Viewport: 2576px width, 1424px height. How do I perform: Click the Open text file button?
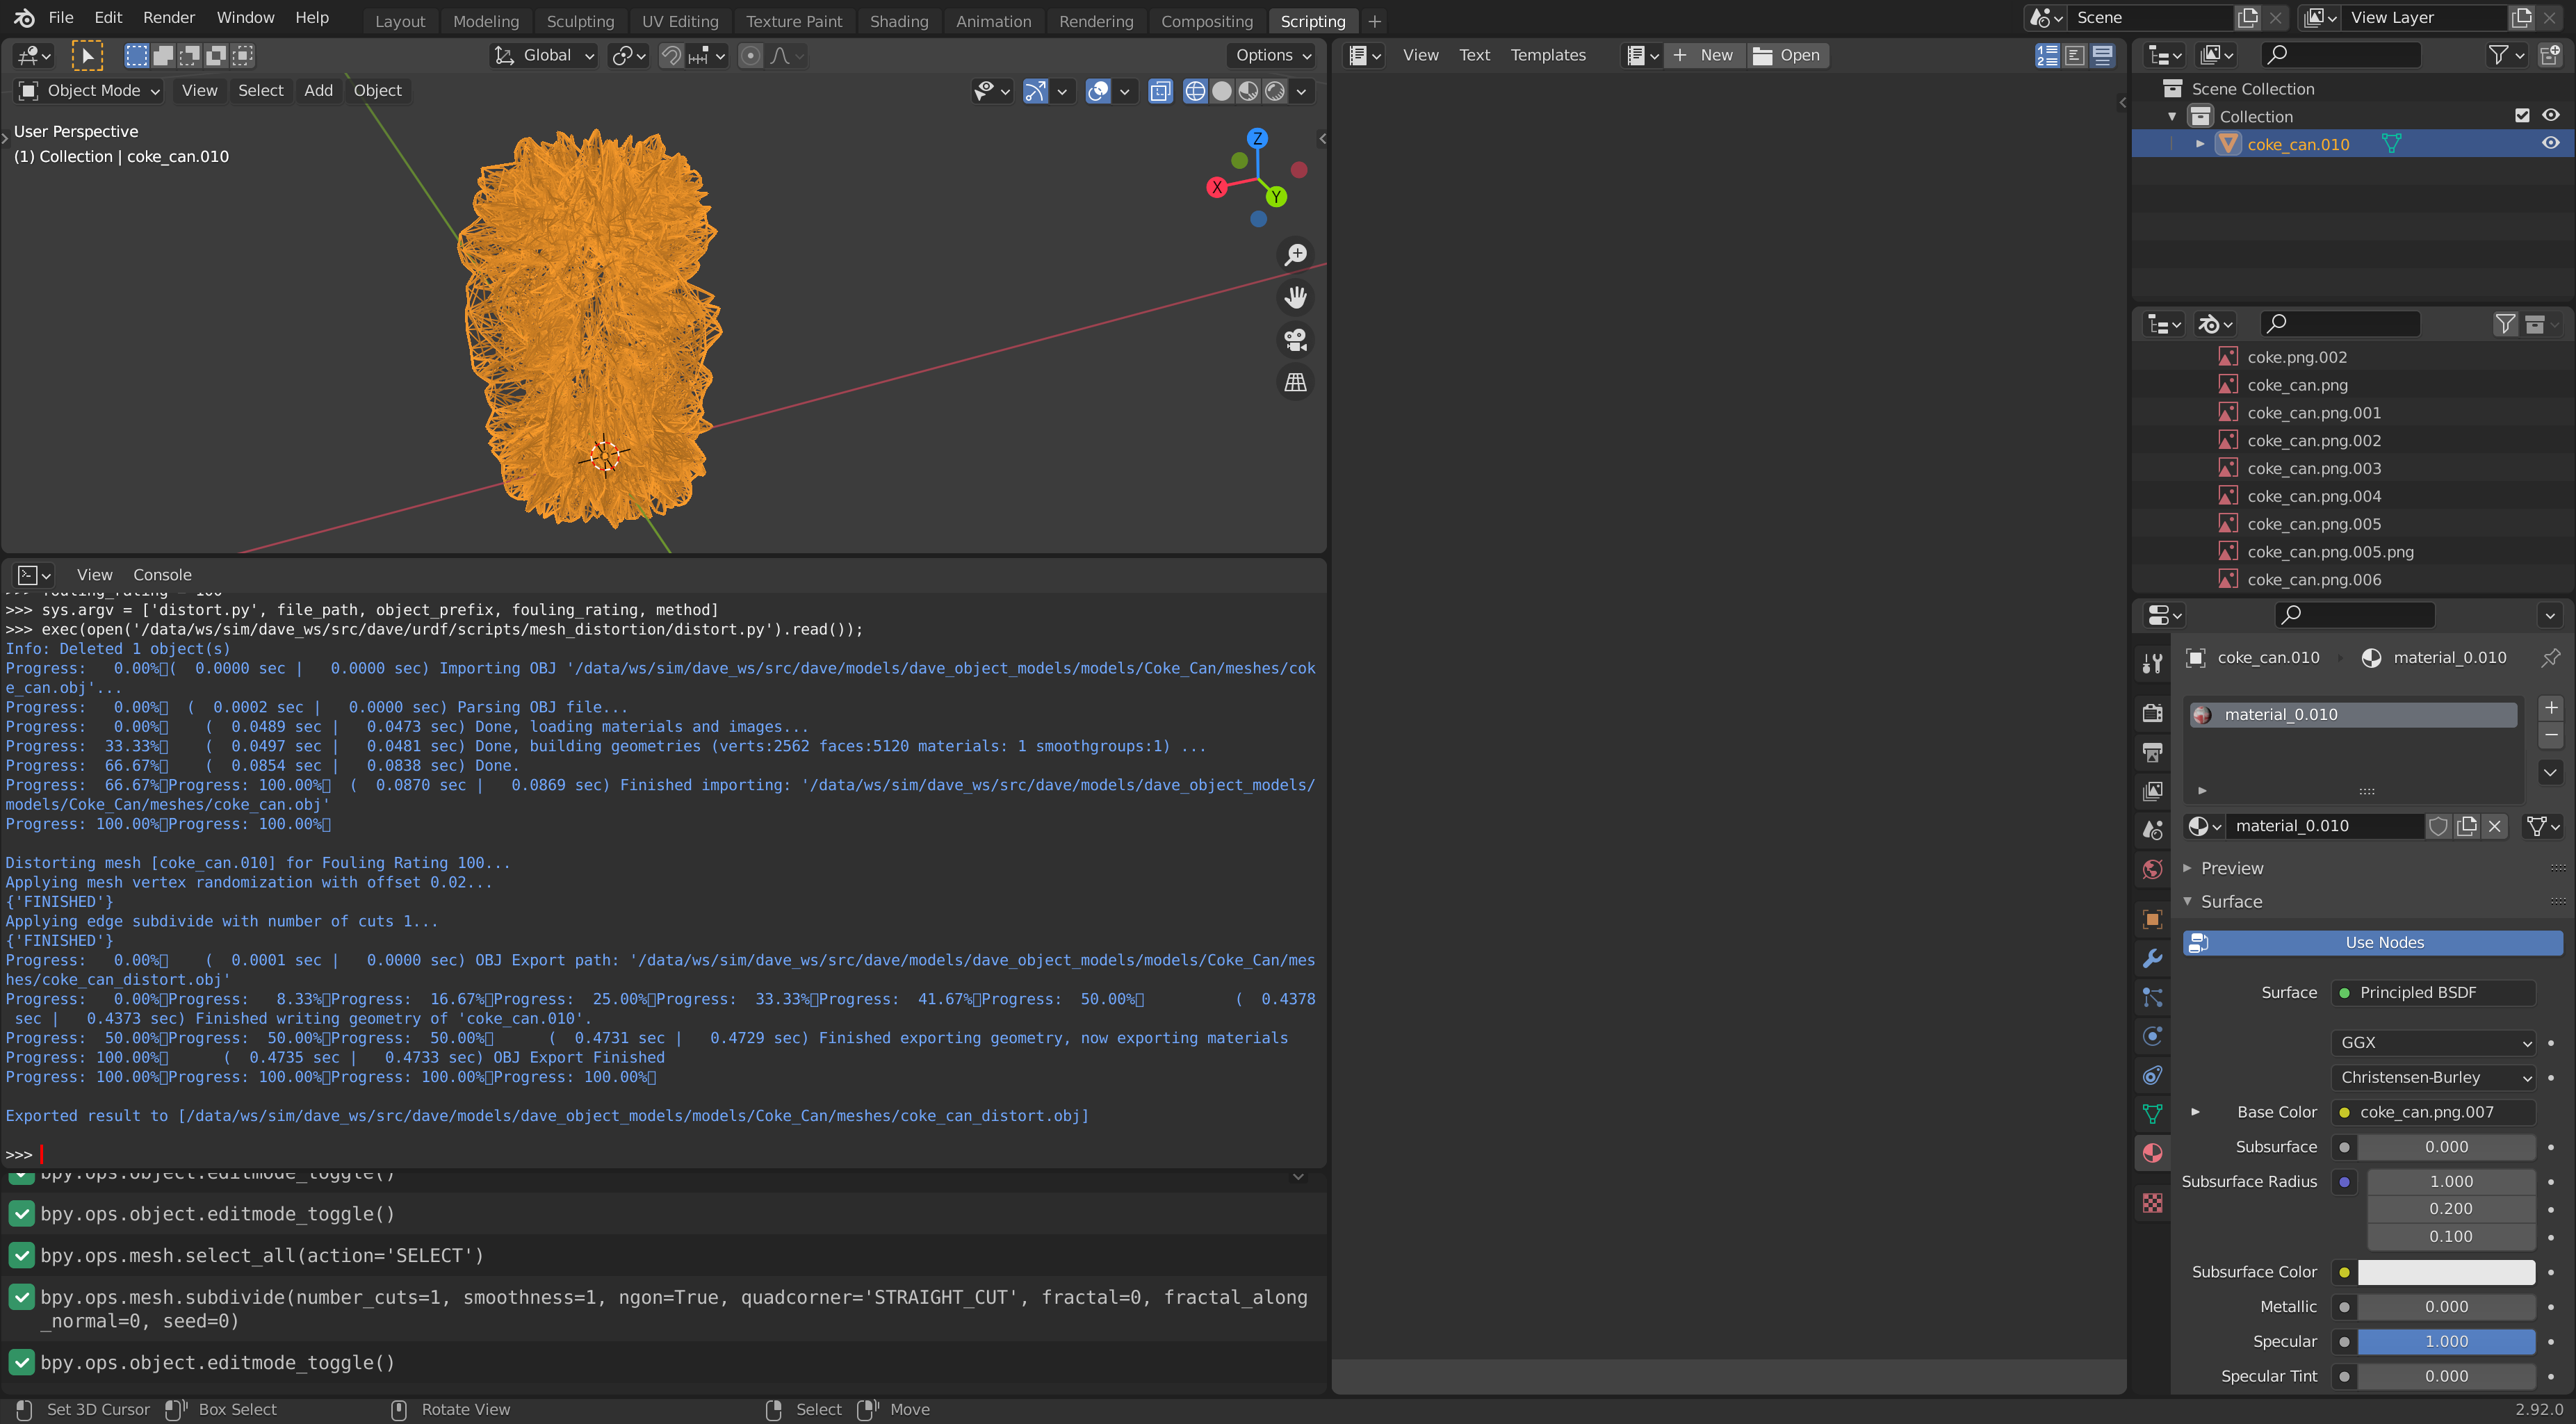point(1787,55)
